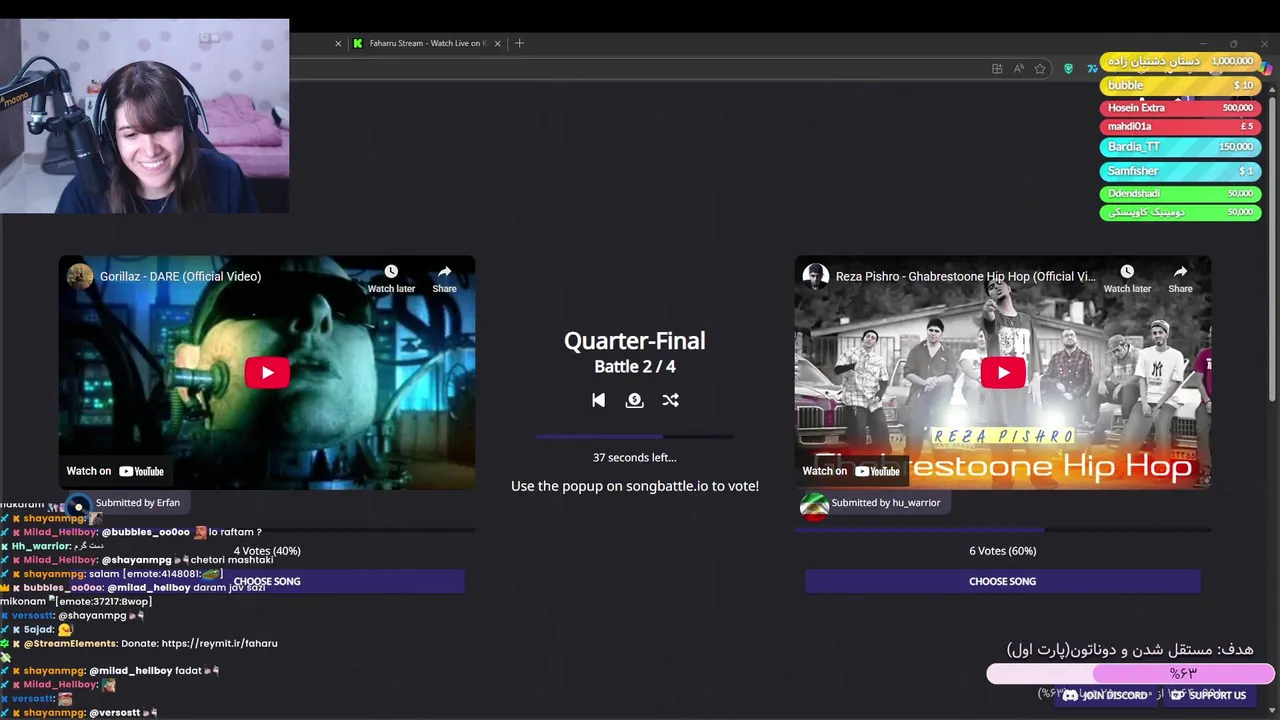Bookmark page with the star icon

point(1040,69)
